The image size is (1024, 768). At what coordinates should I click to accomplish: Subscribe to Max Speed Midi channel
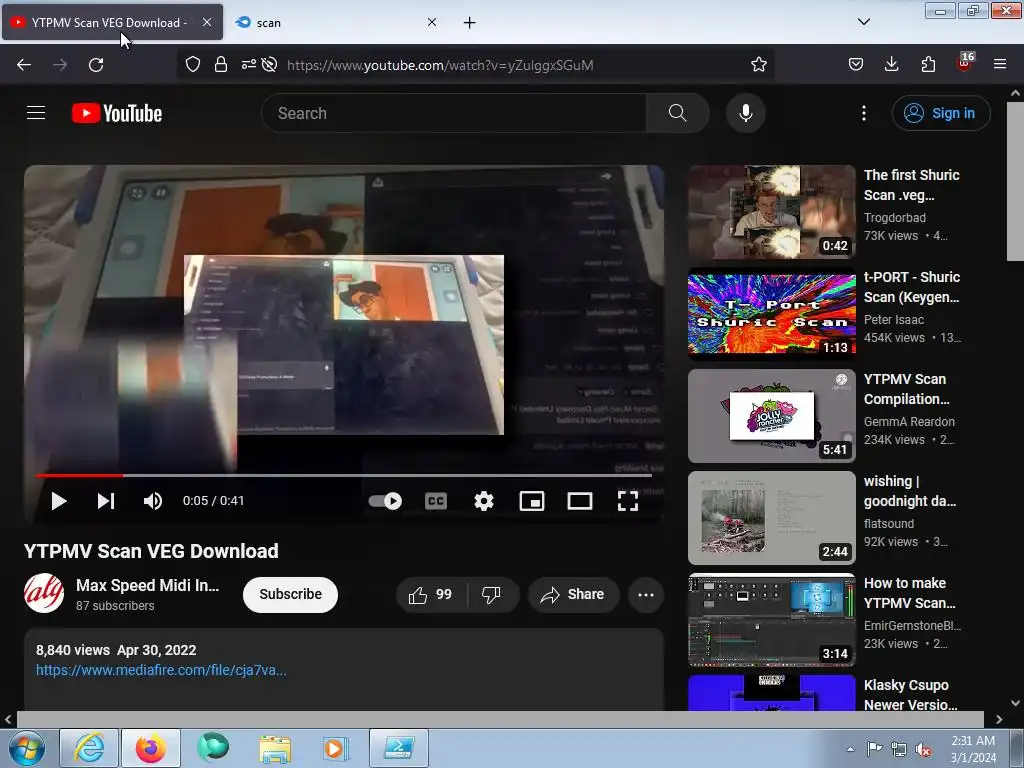pyautogui.click(x=290, y=594)
